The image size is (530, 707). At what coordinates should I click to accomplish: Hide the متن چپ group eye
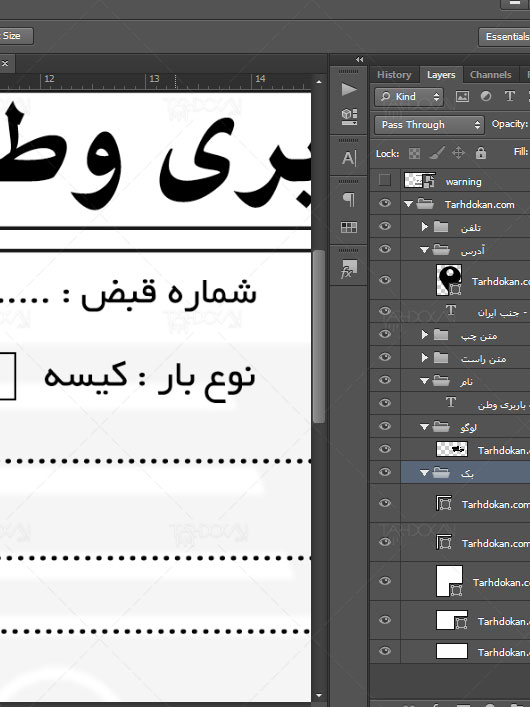click(x=385, y=334)
